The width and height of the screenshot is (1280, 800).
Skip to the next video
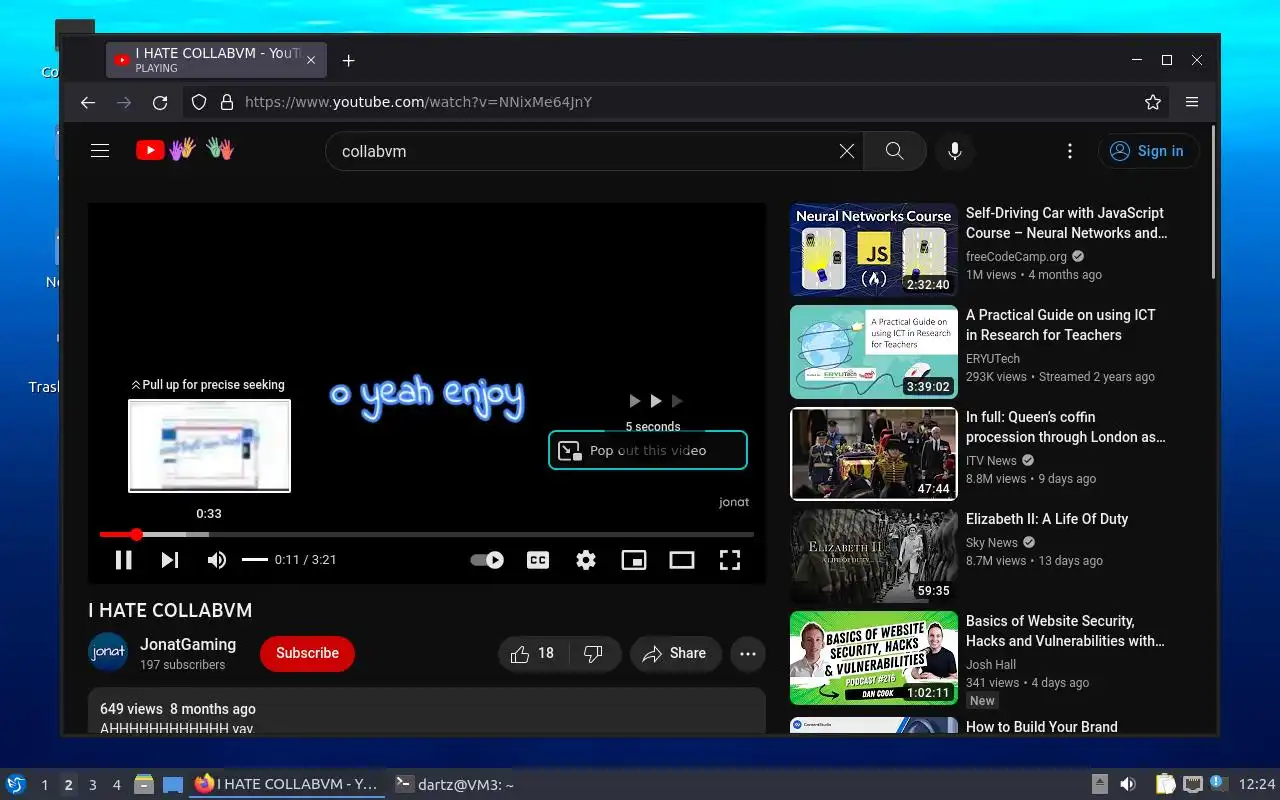point(170,560)
